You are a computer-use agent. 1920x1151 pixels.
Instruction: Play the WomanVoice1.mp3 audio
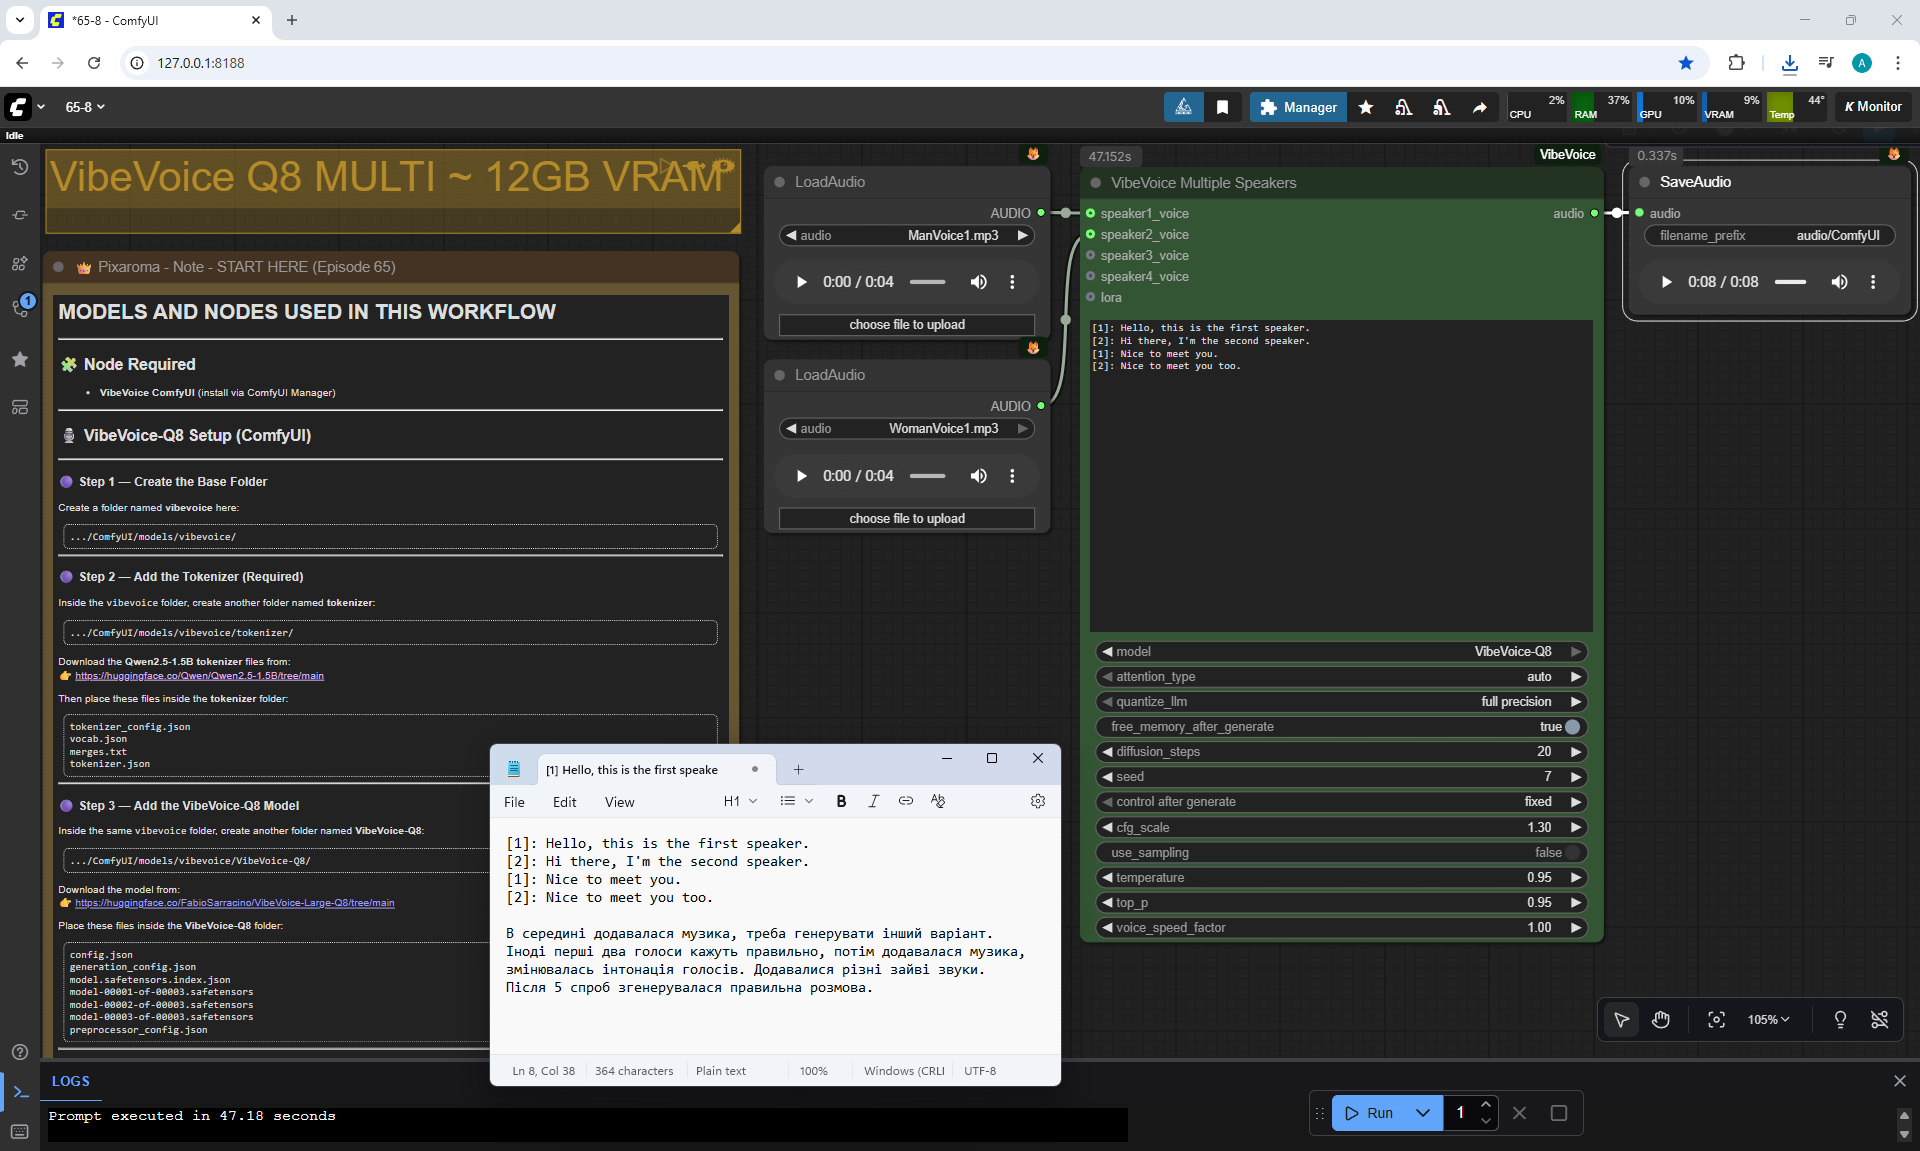point(801,476)
